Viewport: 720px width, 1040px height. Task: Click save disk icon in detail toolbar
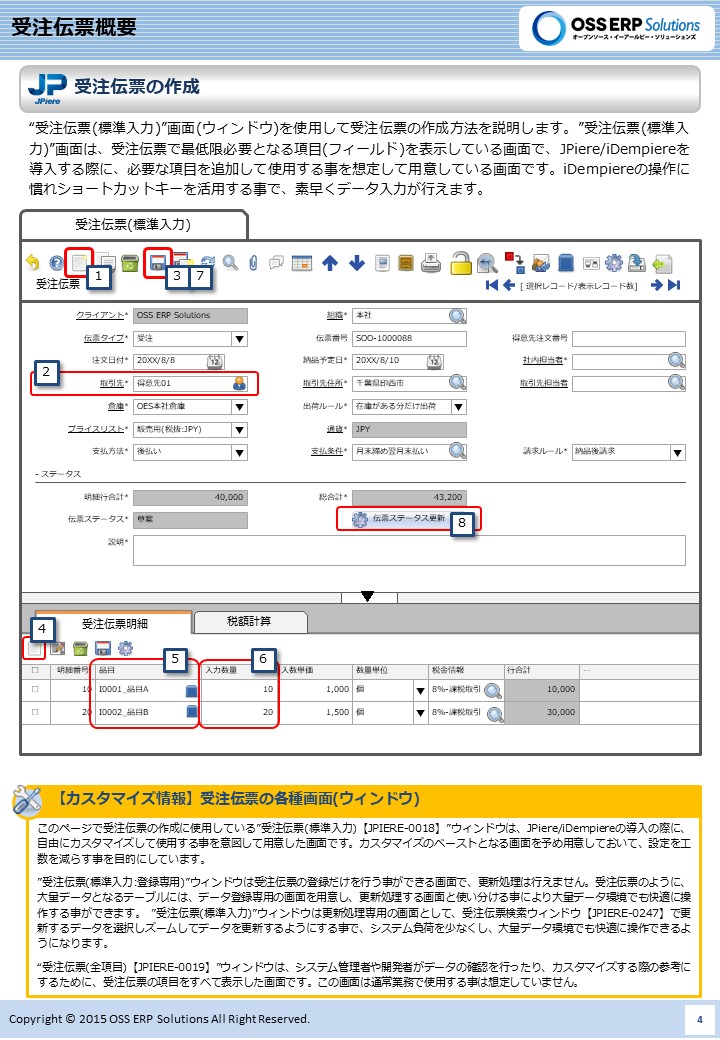click(x=103, y=649)
